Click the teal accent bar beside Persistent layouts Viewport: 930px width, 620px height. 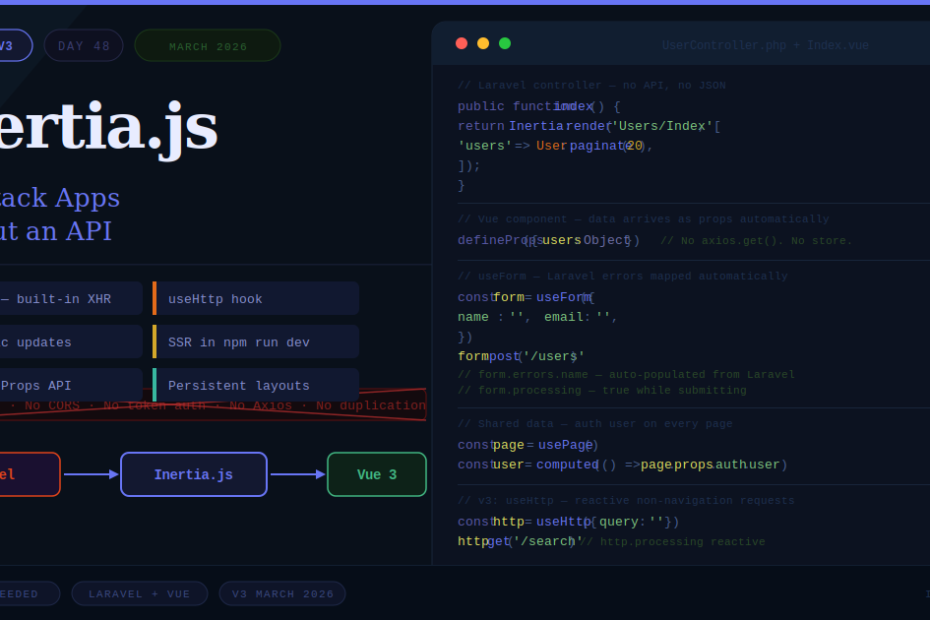154,385
